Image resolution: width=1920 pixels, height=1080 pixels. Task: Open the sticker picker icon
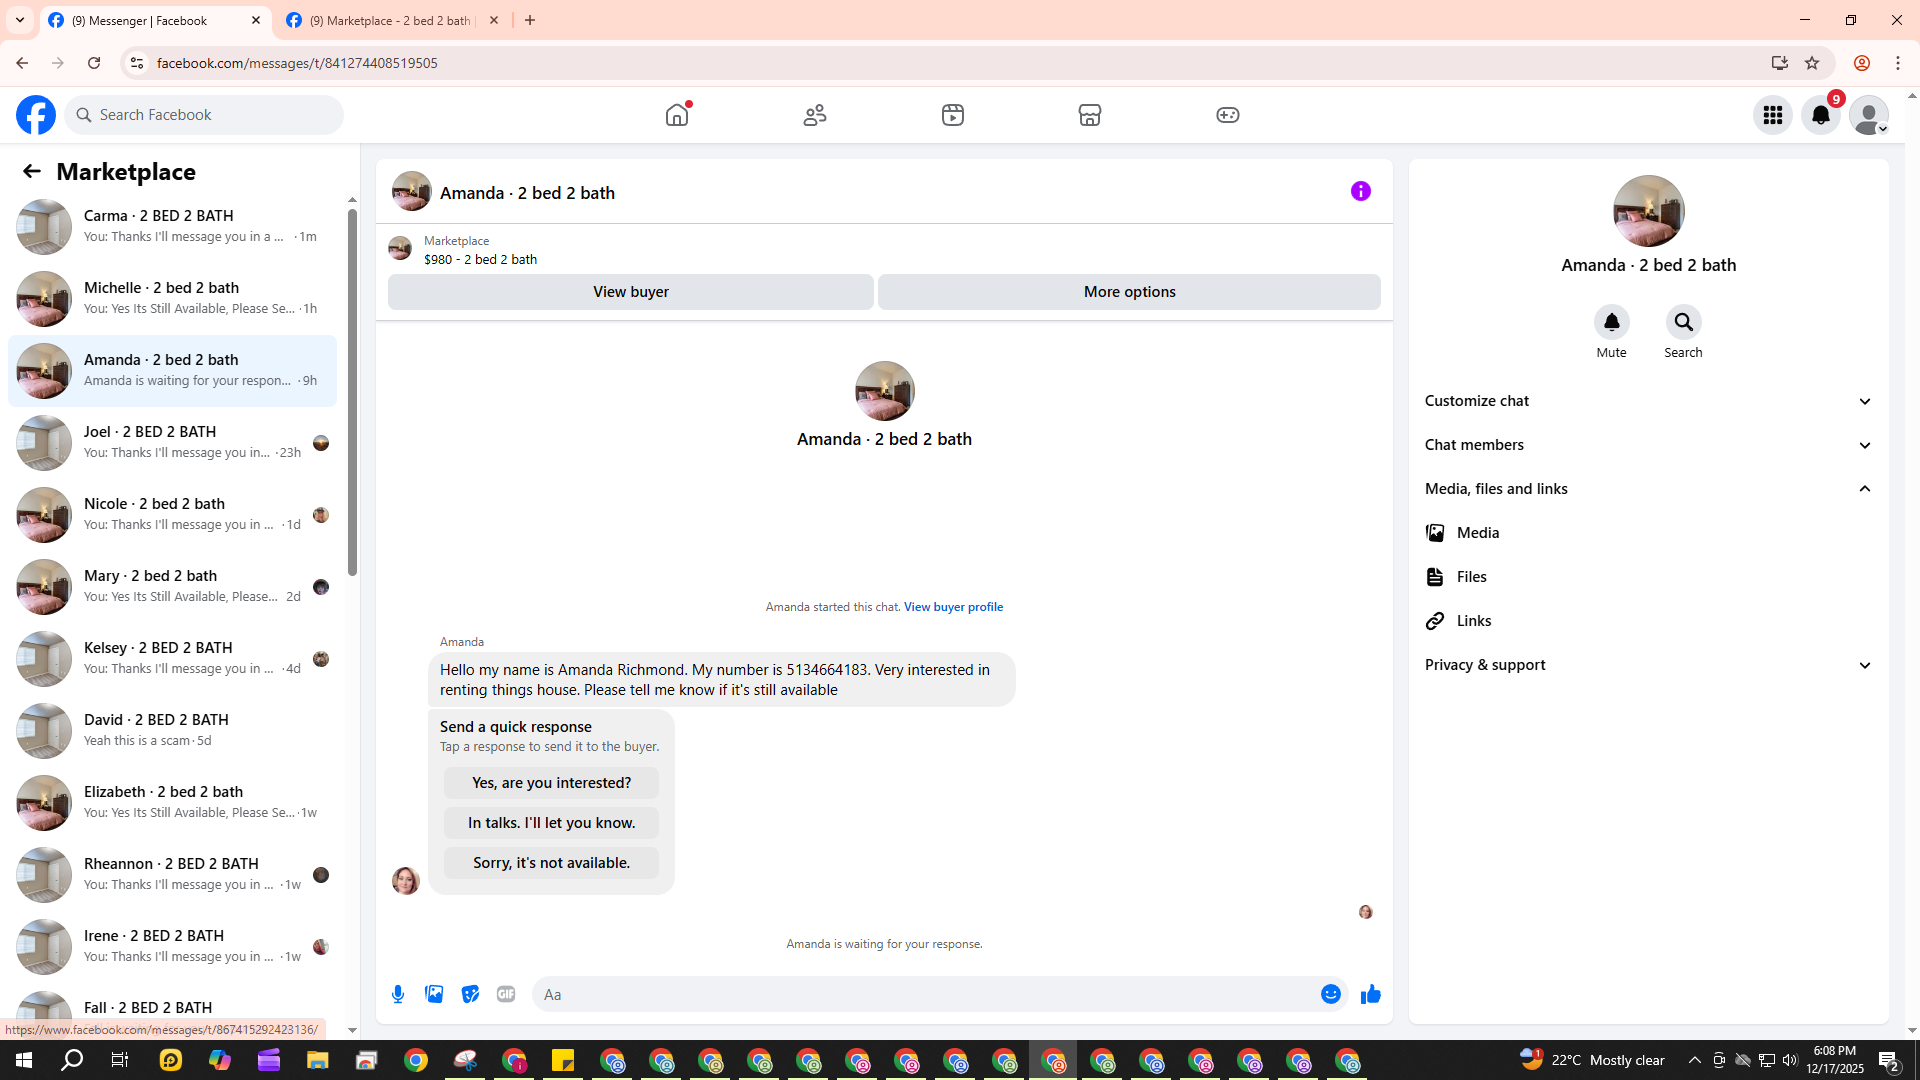(470, 994)
